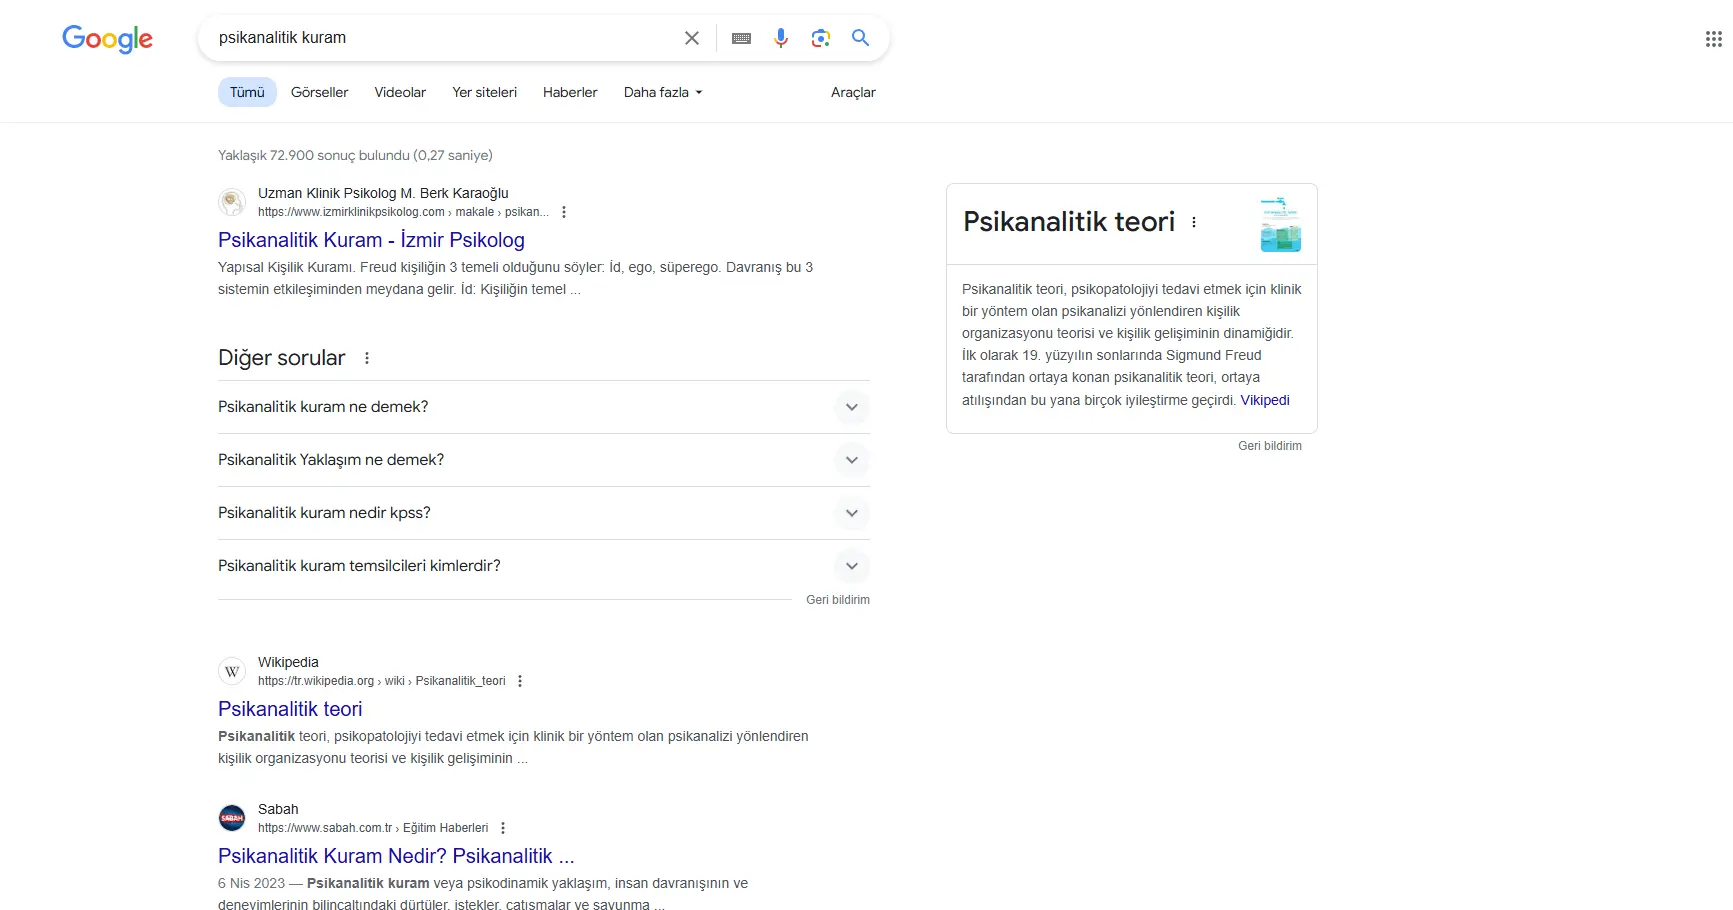Open options menu beside Diğer sorular heading

(x=367, y=358)
